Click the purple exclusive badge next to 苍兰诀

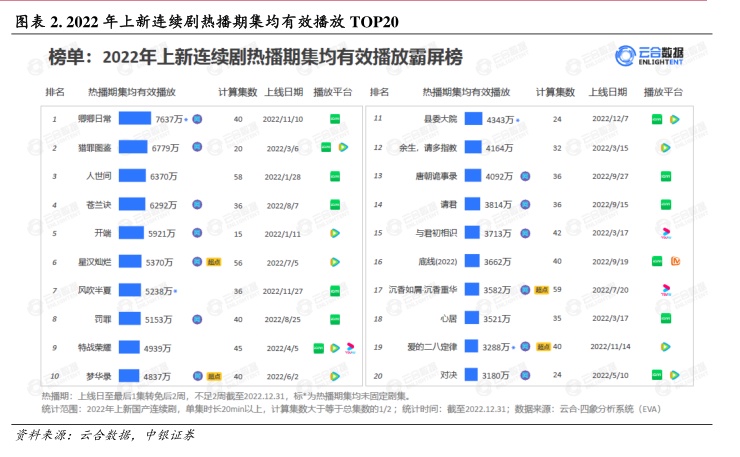(x=197, y=205)
